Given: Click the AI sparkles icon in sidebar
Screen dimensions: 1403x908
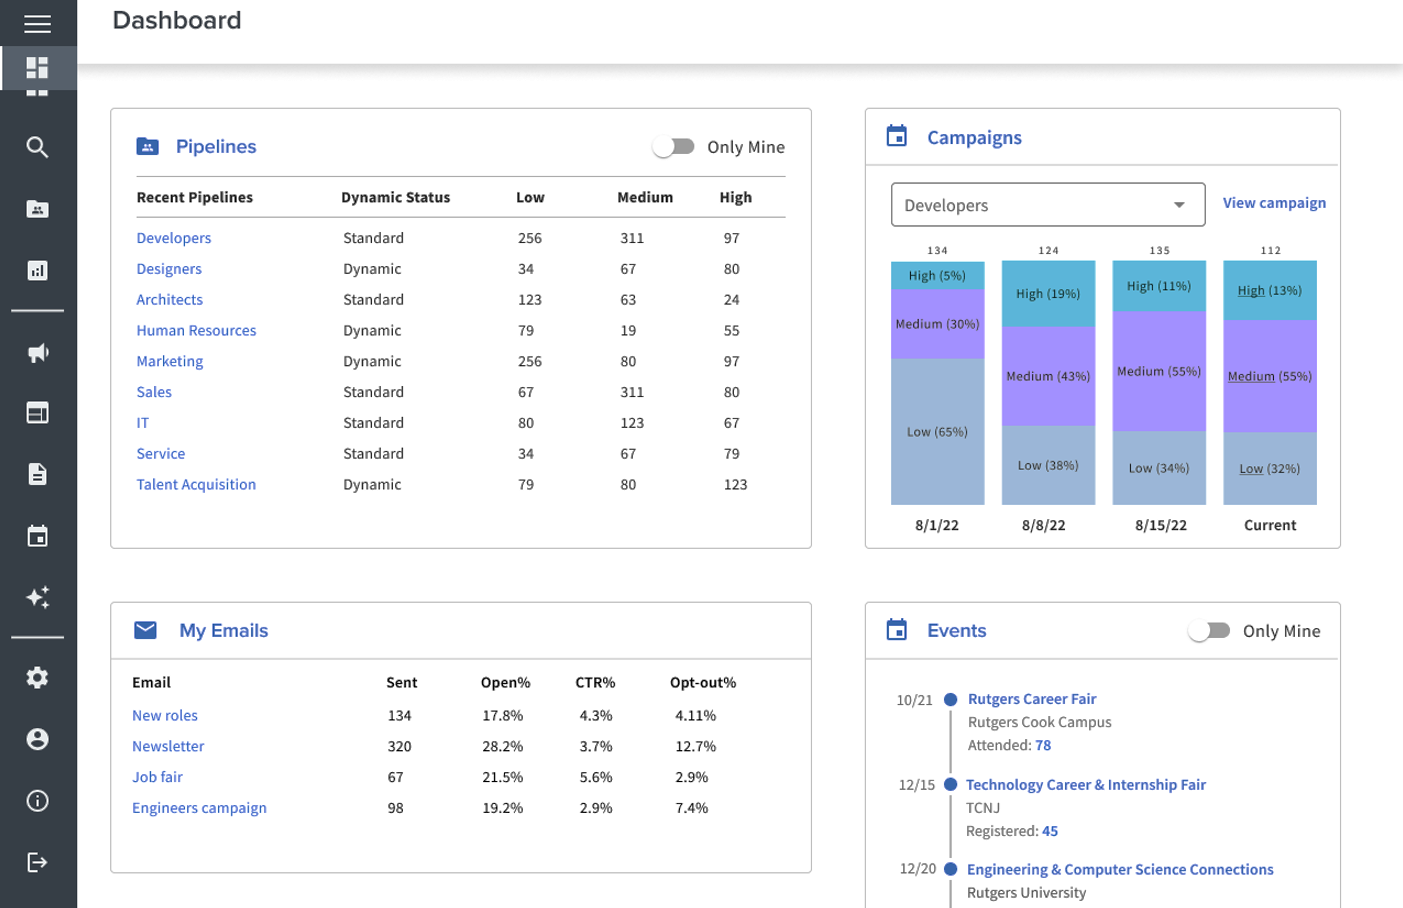Looking at the screenshot, I should pos(38,598).
